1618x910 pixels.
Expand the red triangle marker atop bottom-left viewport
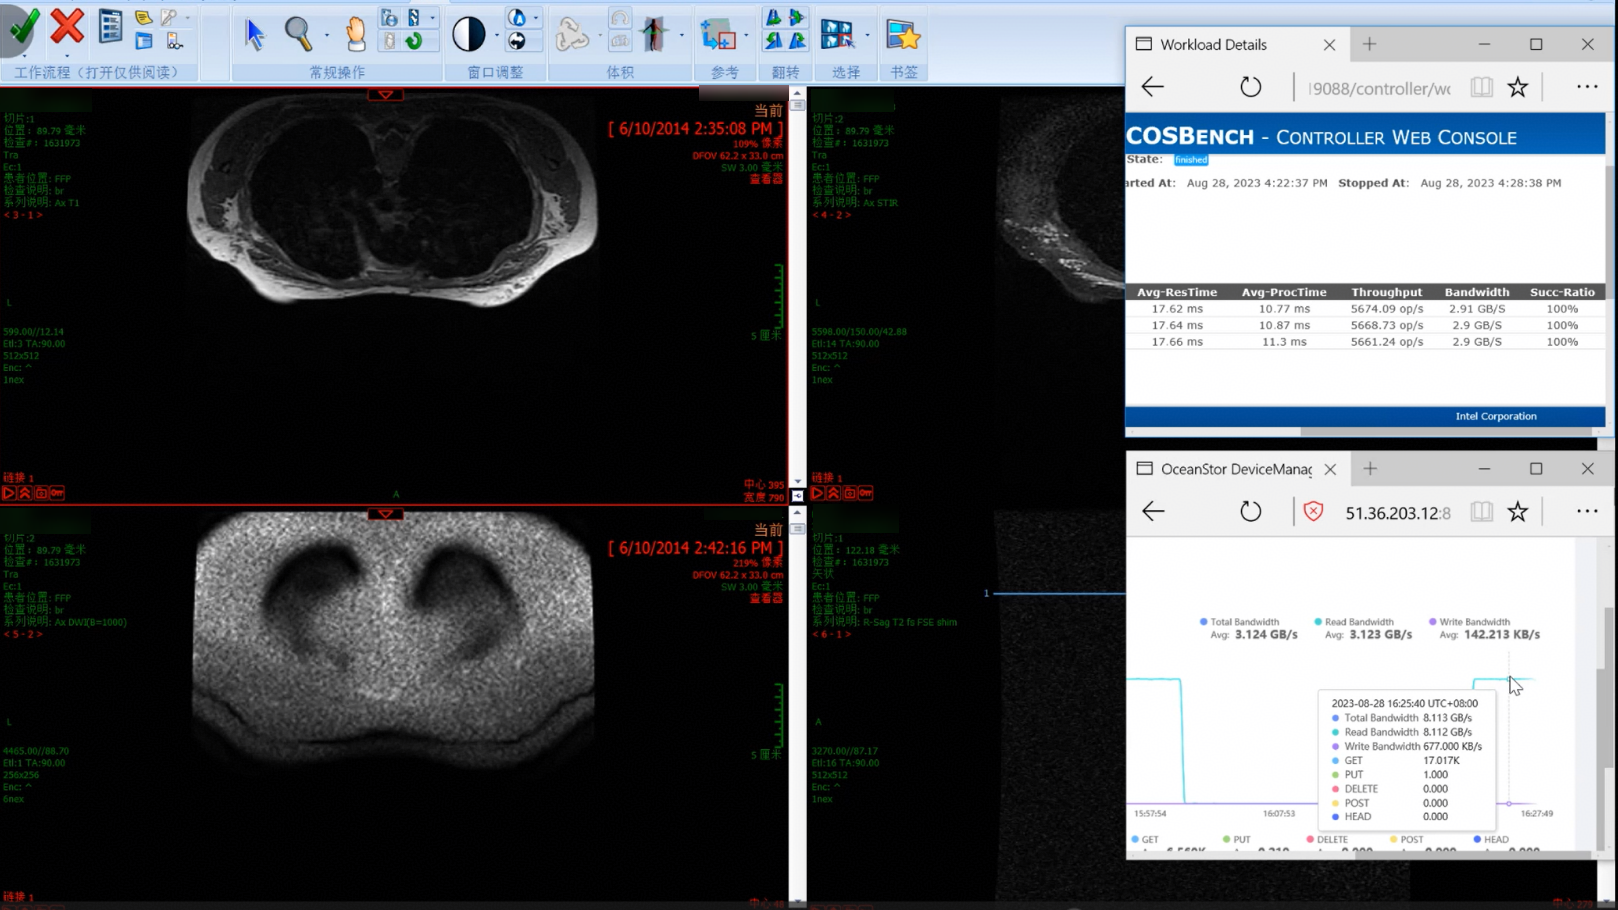385,514
